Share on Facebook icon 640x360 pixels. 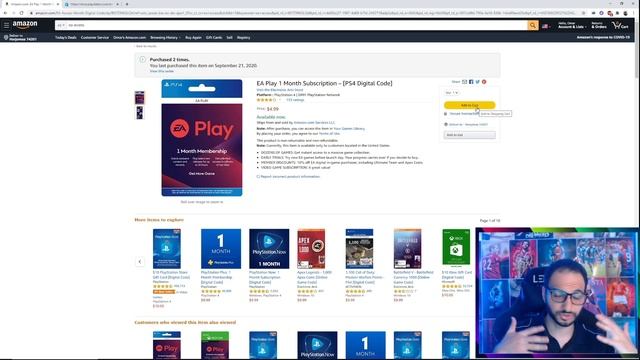[471, 82]
